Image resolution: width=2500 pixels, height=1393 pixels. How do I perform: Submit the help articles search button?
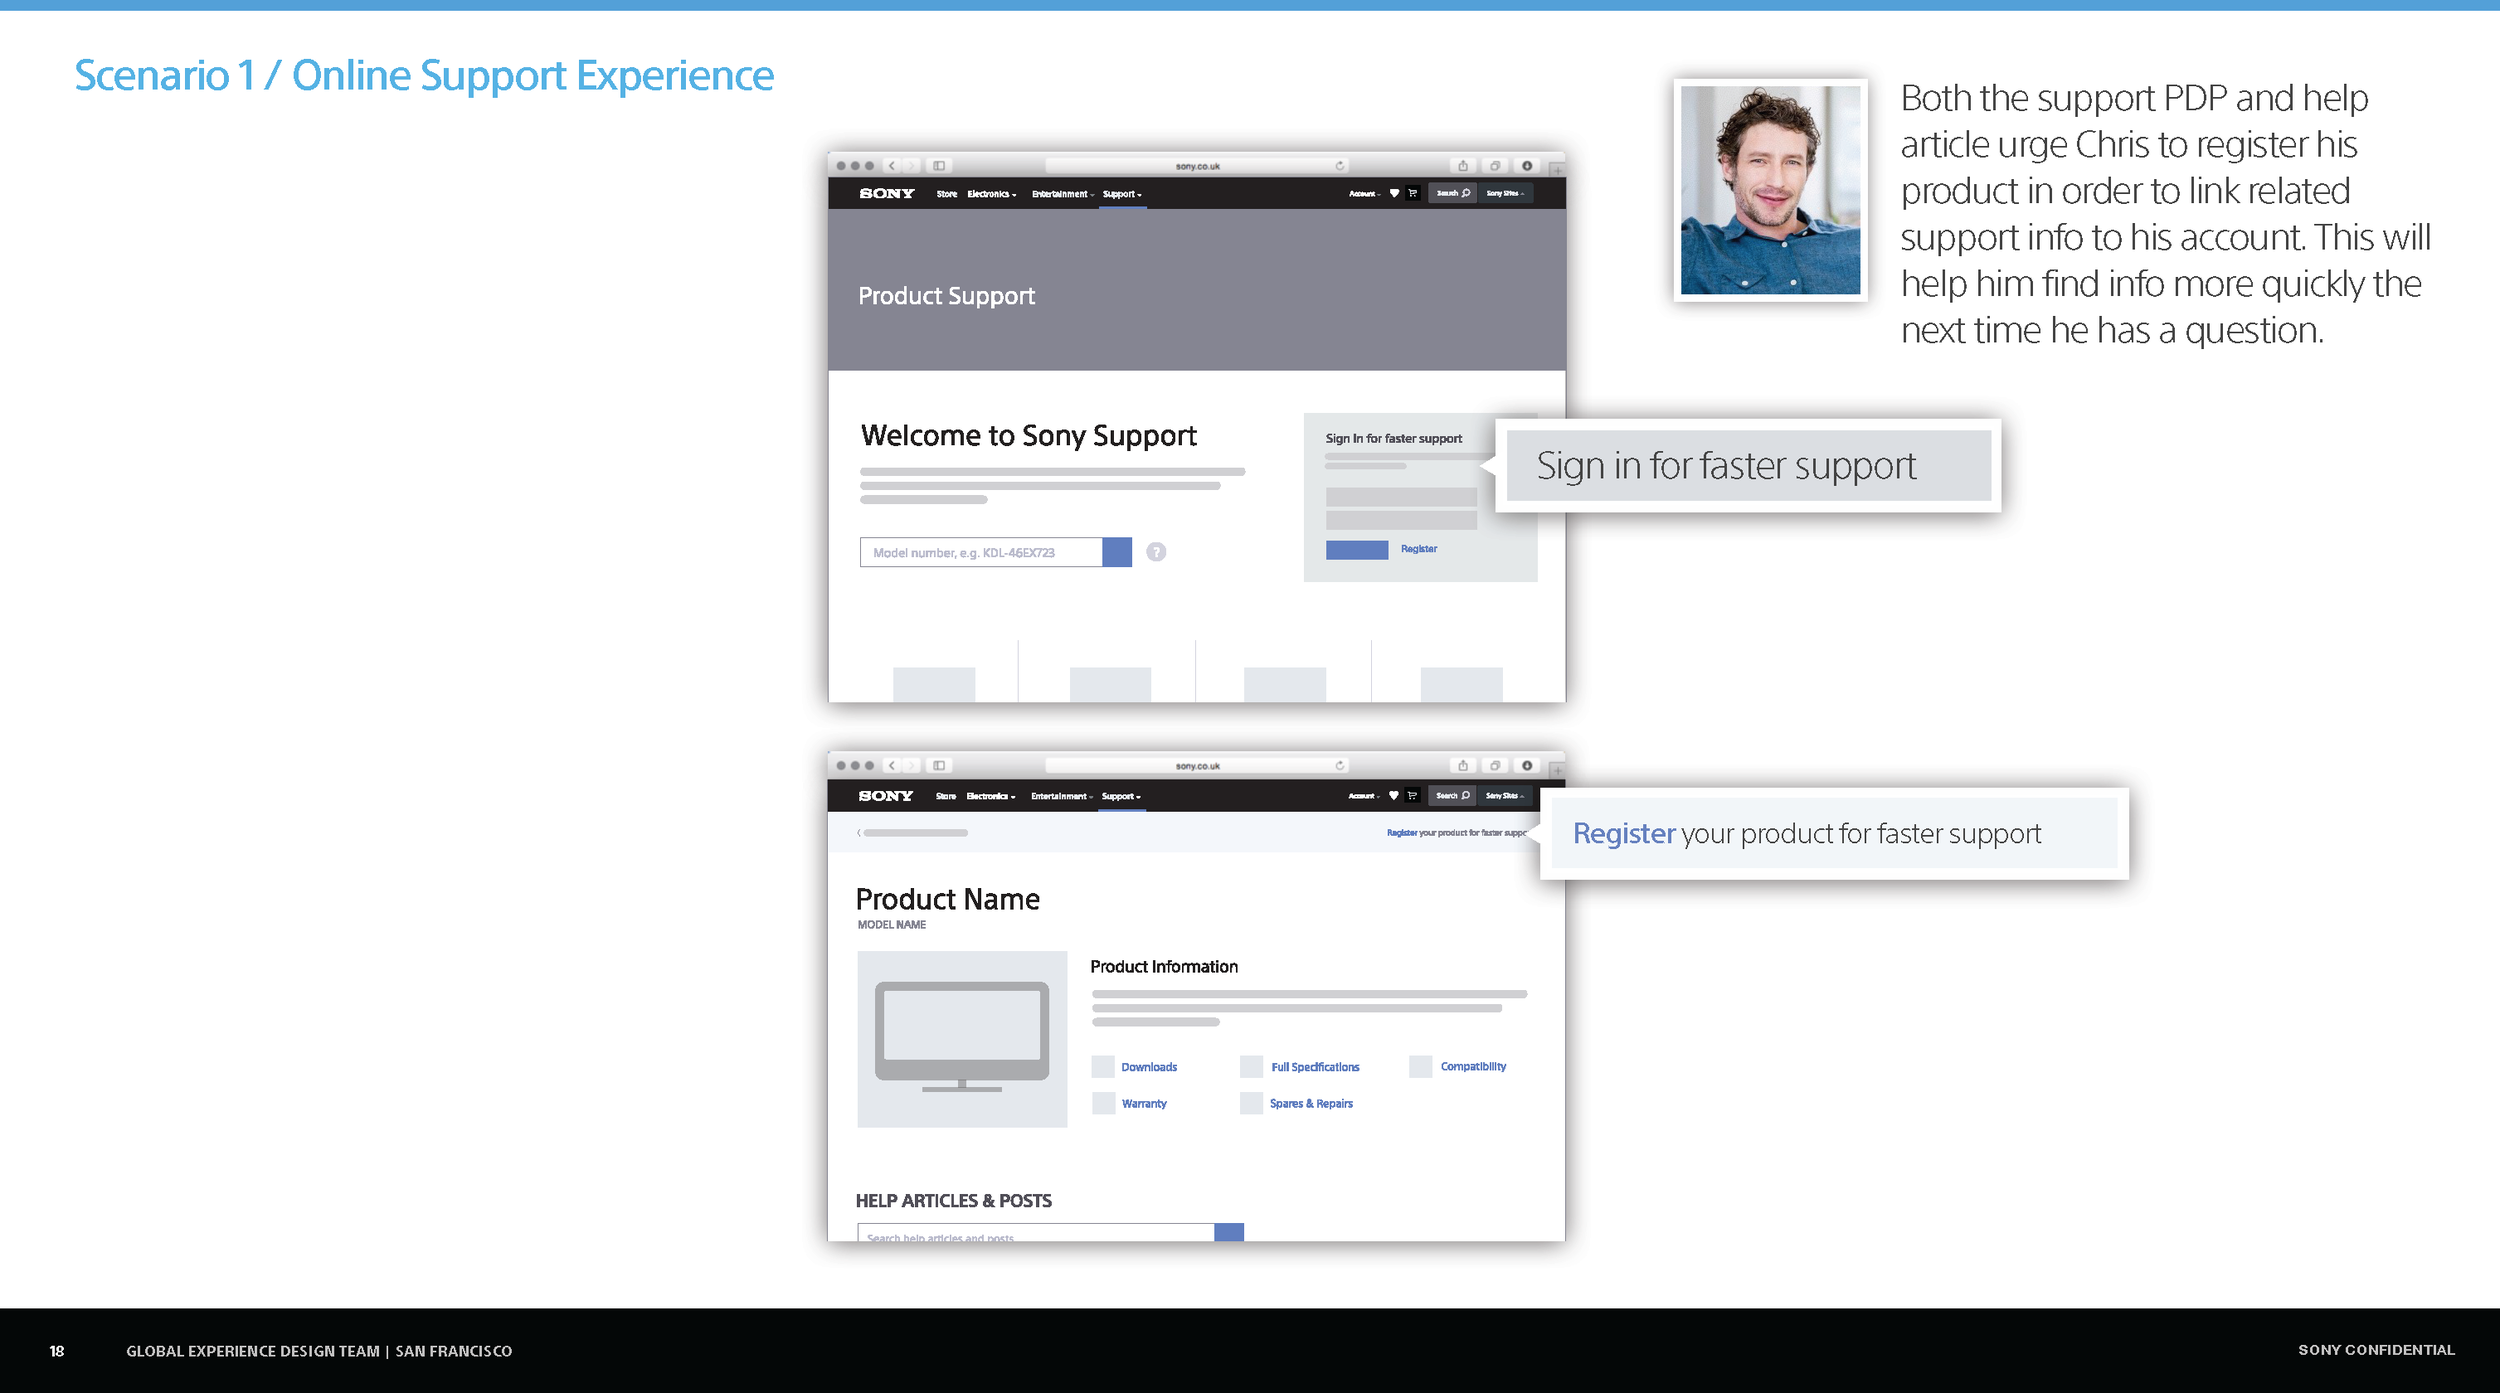pyautogui.click(x=1229, y=1233)
